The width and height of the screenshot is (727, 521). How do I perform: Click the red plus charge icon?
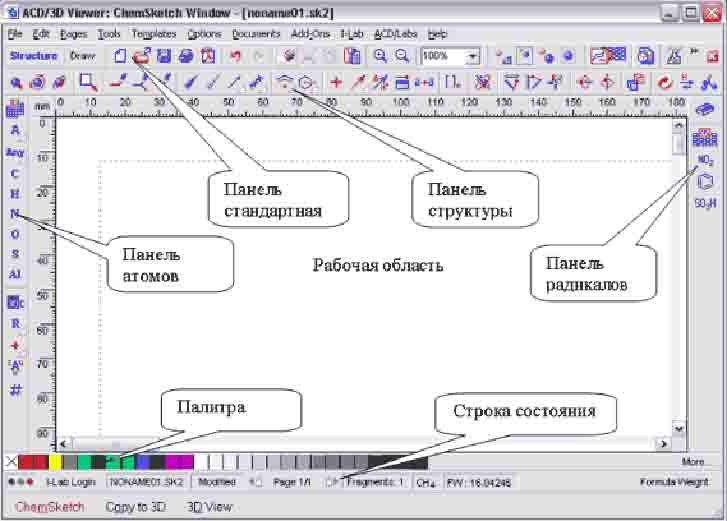point(336,83)
